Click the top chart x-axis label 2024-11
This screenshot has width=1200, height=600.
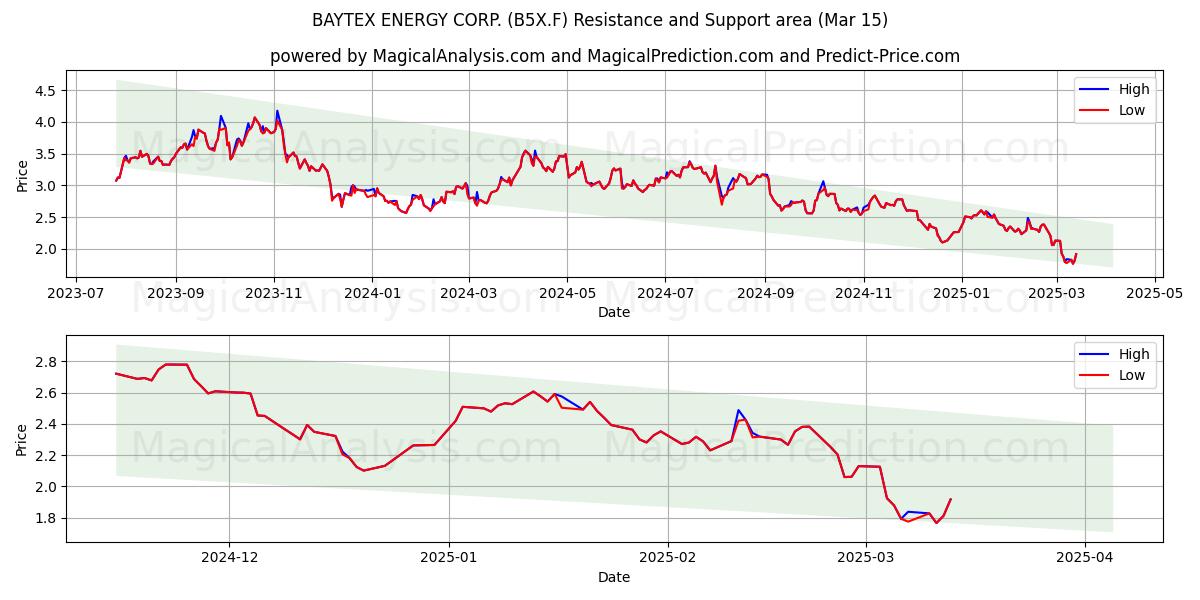pos(863,294)
